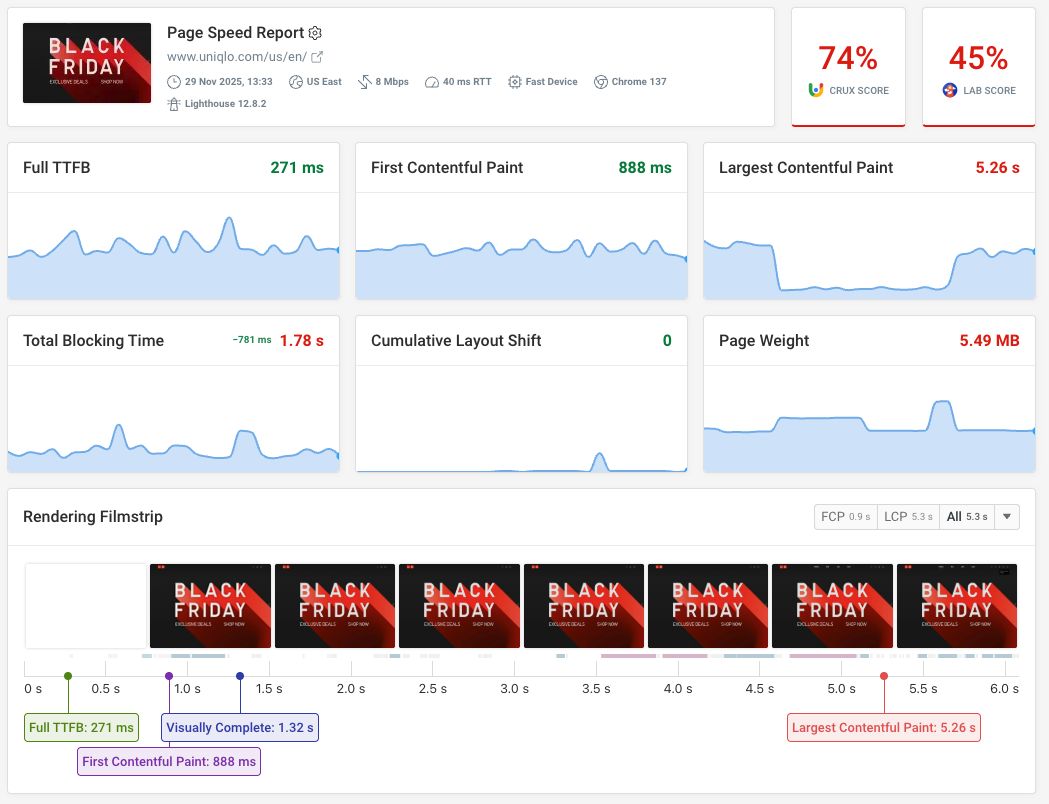Click the Chrome 137 browser icon

[600, 82]
